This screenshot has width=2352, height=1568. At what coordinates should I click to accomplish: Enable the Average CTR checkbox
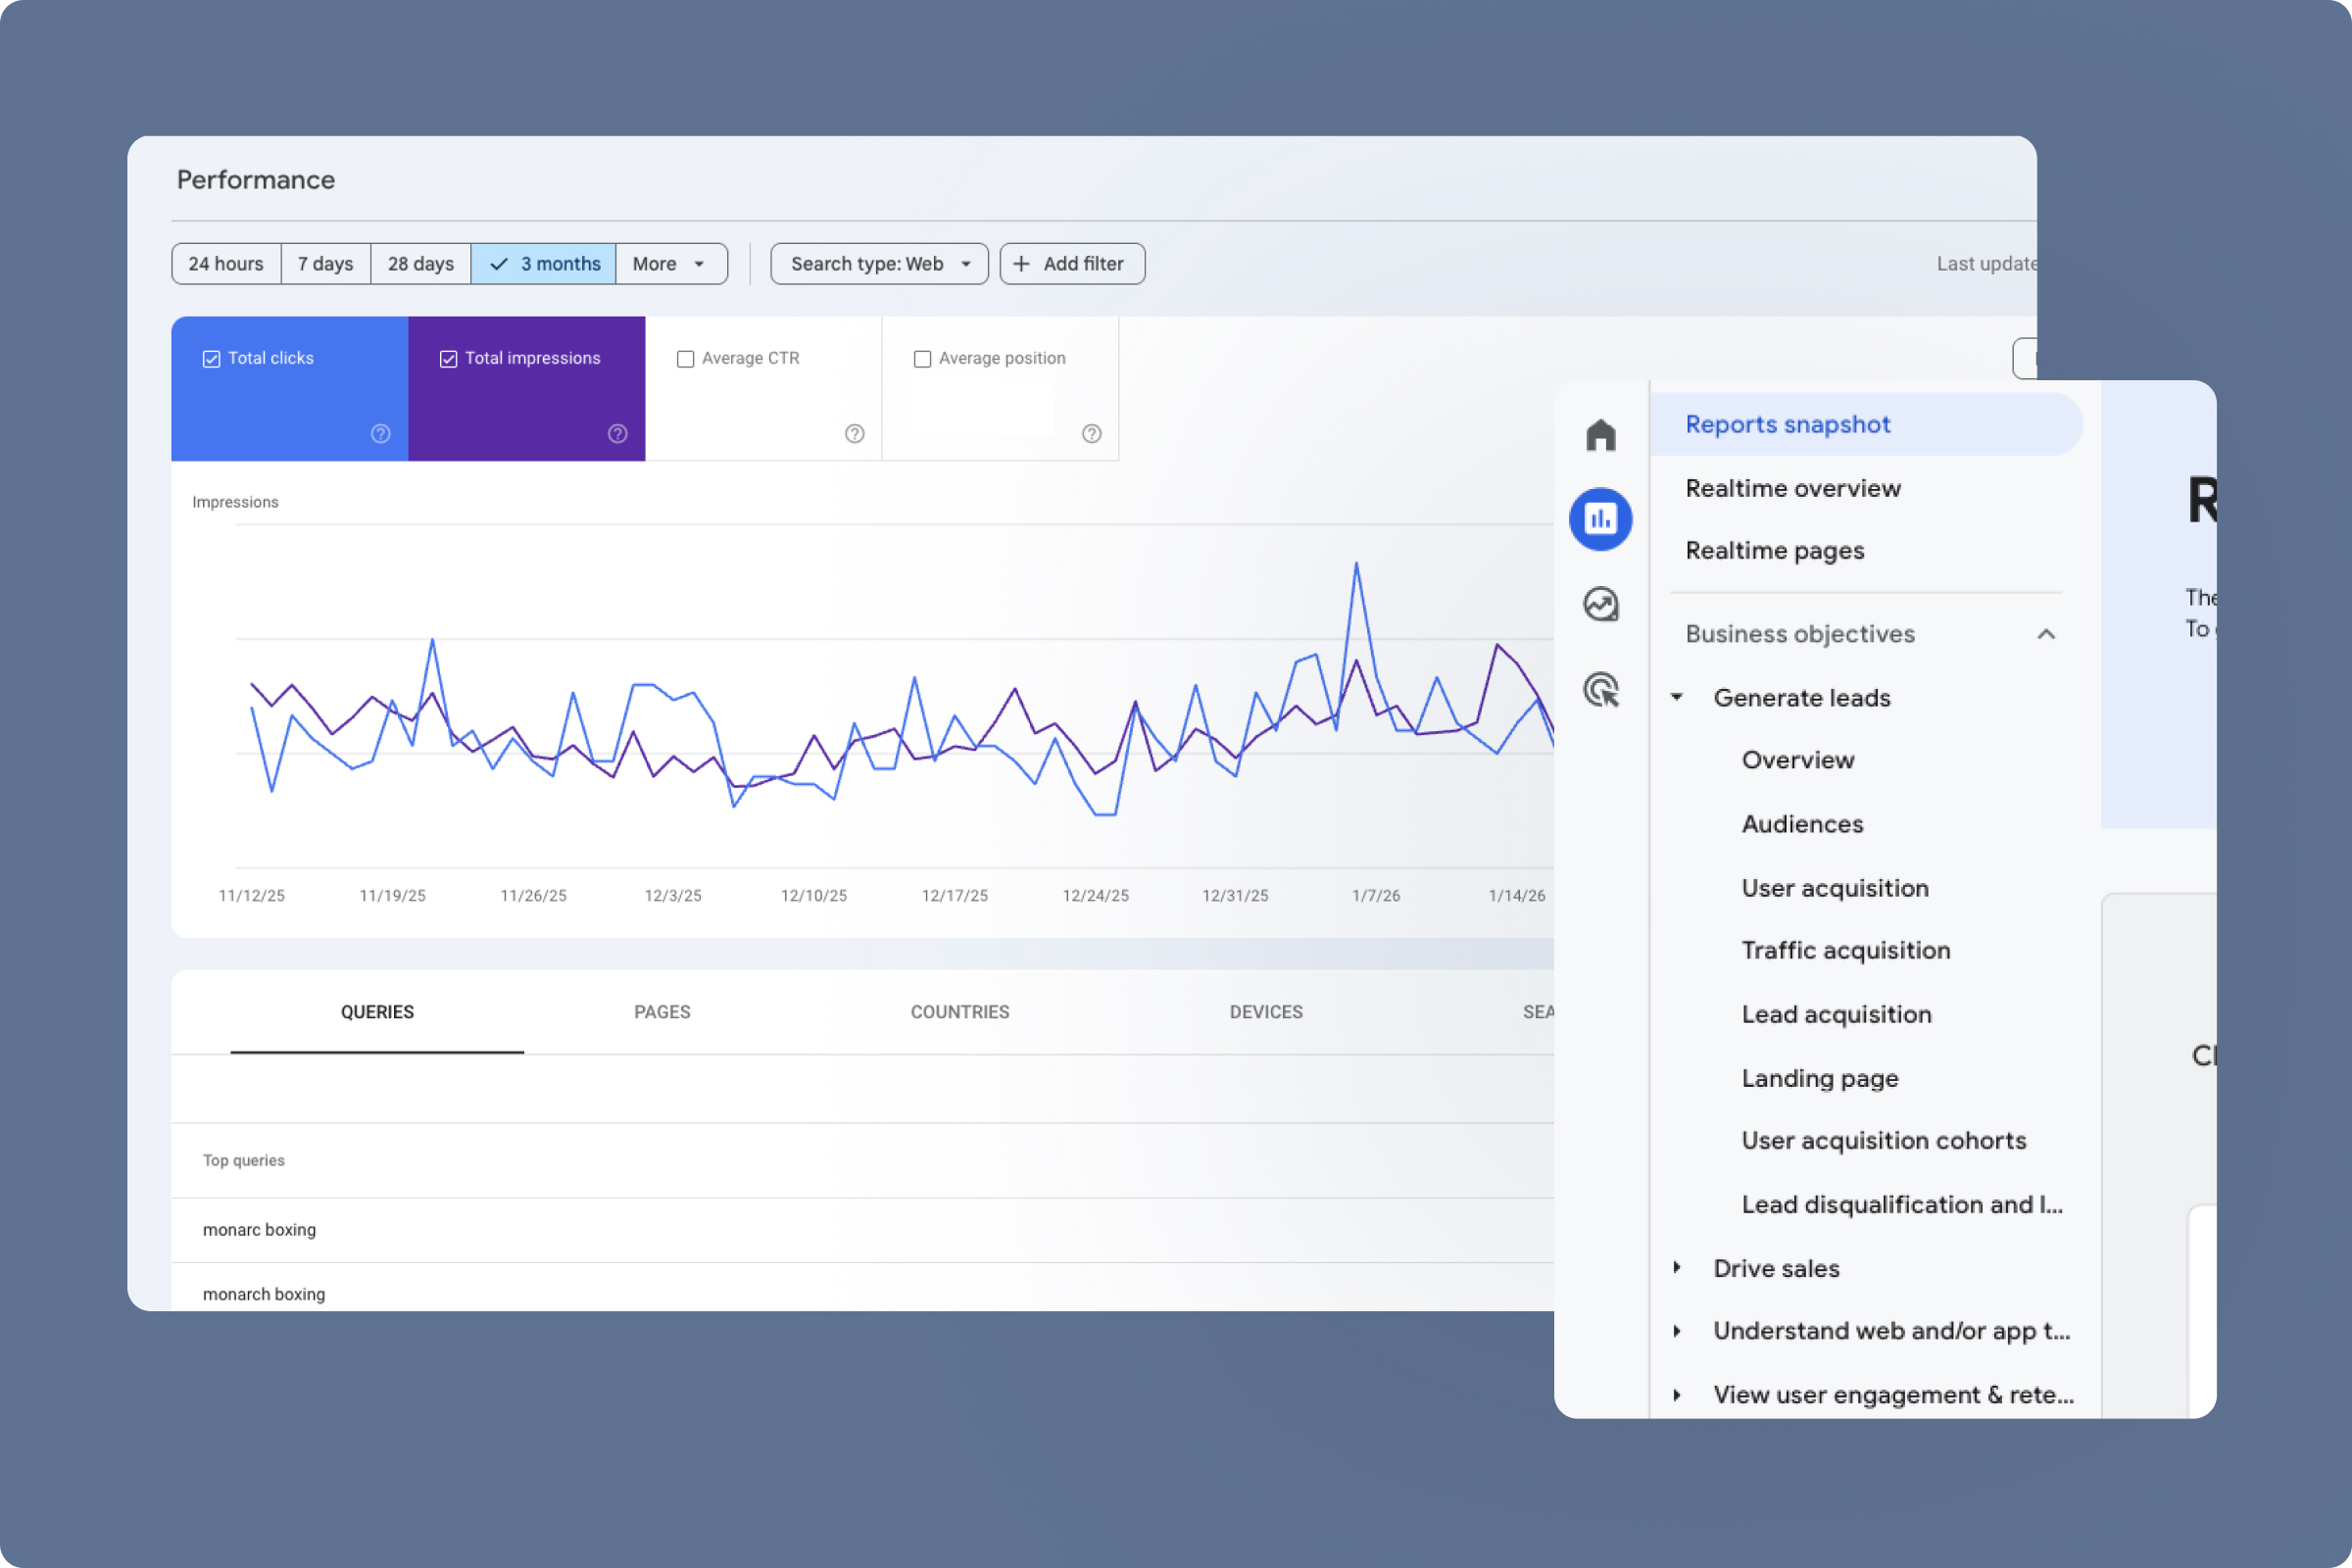(x=685, y=359)
